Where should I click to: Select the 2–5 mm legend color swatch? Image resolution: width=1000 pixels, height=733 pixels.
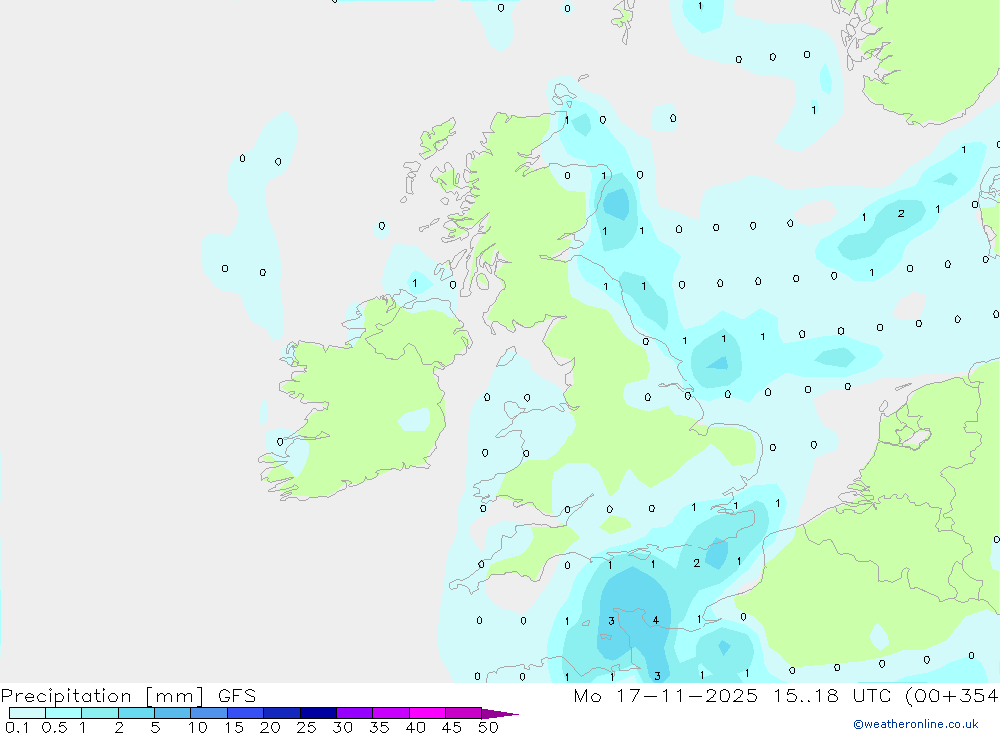136,713
